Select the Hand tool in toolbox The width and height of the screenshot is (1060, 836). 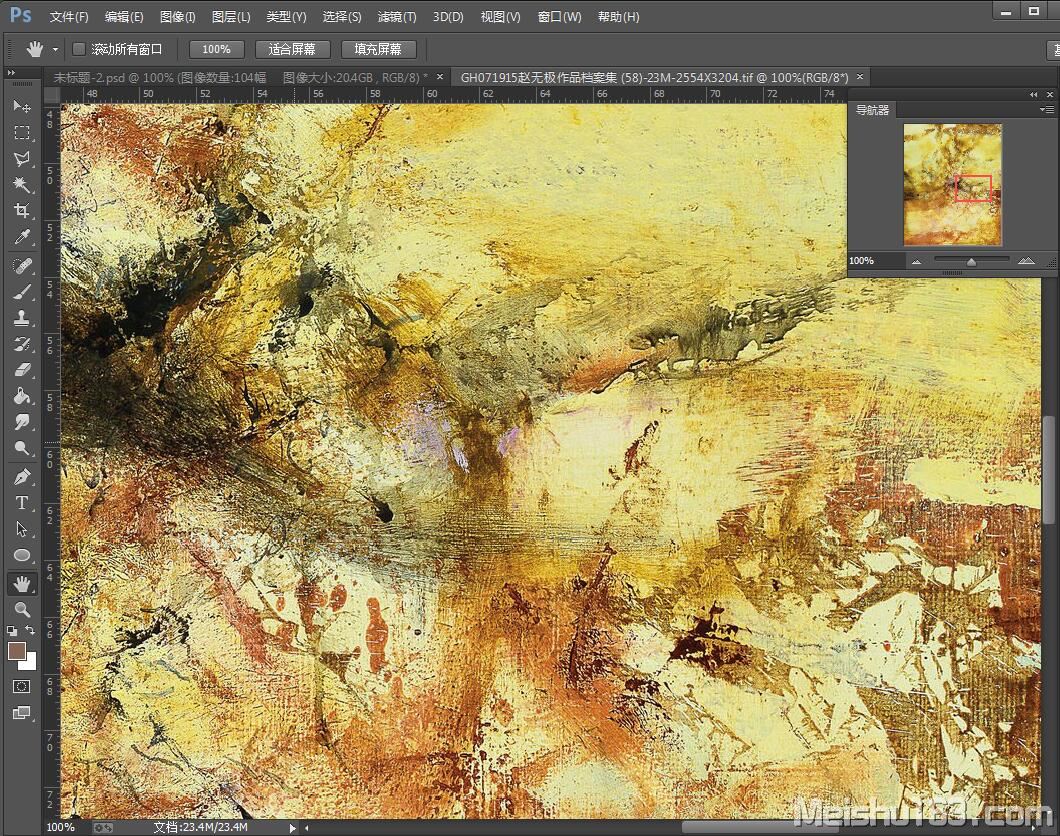[x=22, y=583]
